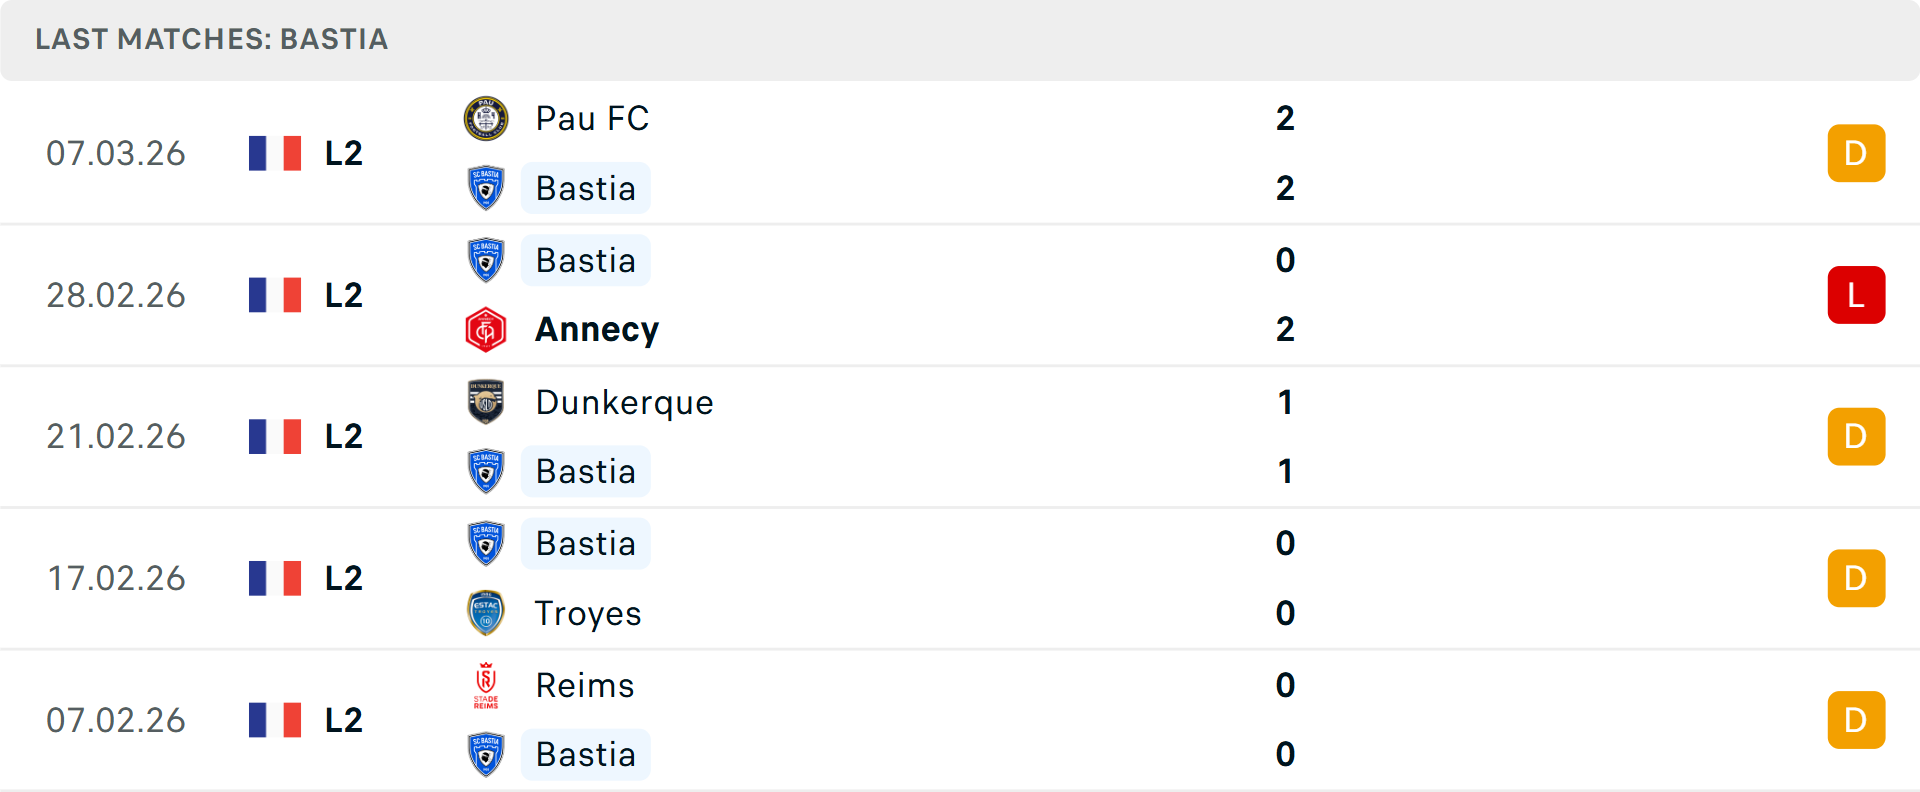Open the Troyes team link
The width and height of the screenshot is (1920, 792).
point(588,613)
